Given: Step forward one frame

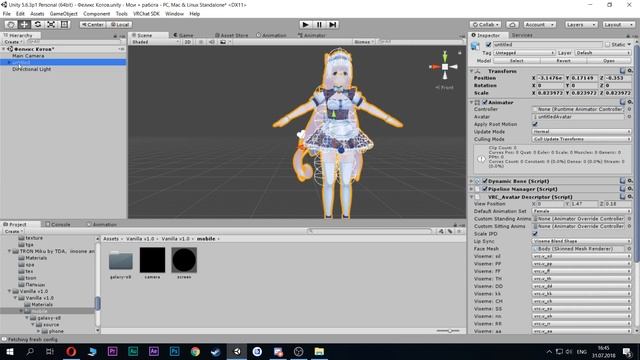Looking at the screenshot, I should tap(333, 24).
